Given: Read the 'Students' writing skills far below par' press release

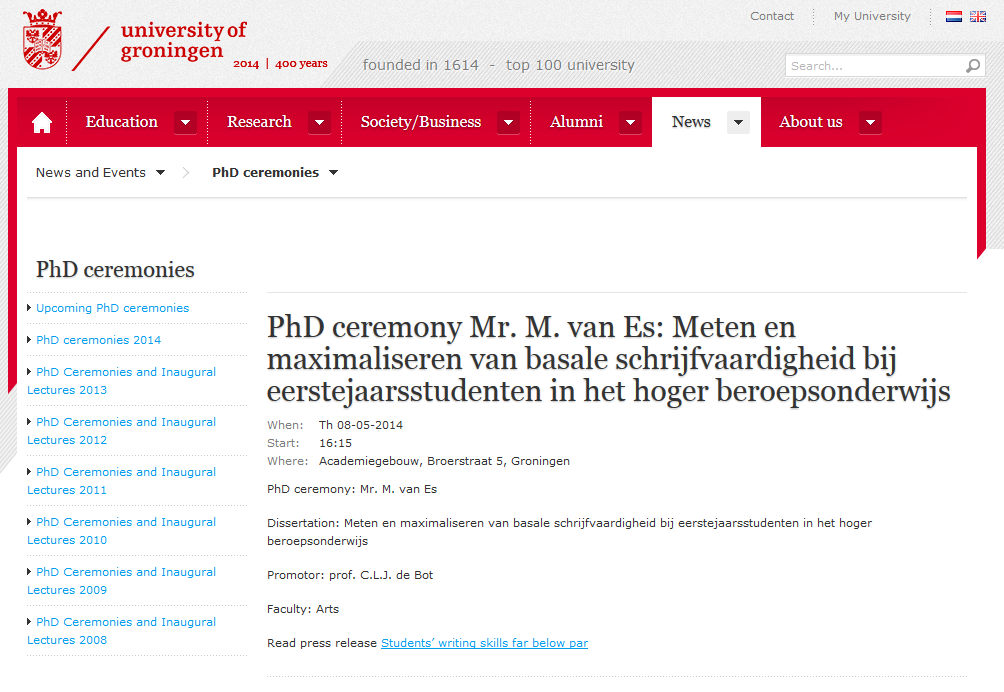Looking at the screenshot, I should (x=484, y=643).
